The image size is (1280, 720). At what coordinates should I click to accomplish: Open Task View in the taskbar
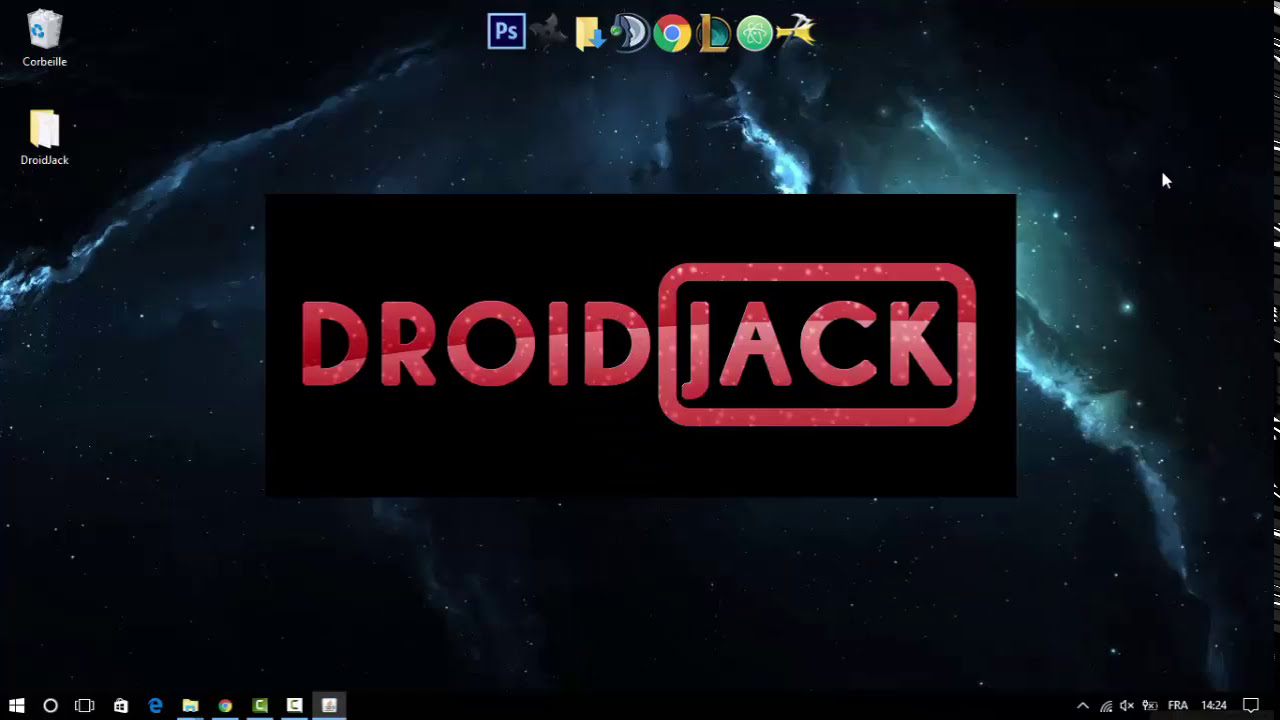coord(85,705)
